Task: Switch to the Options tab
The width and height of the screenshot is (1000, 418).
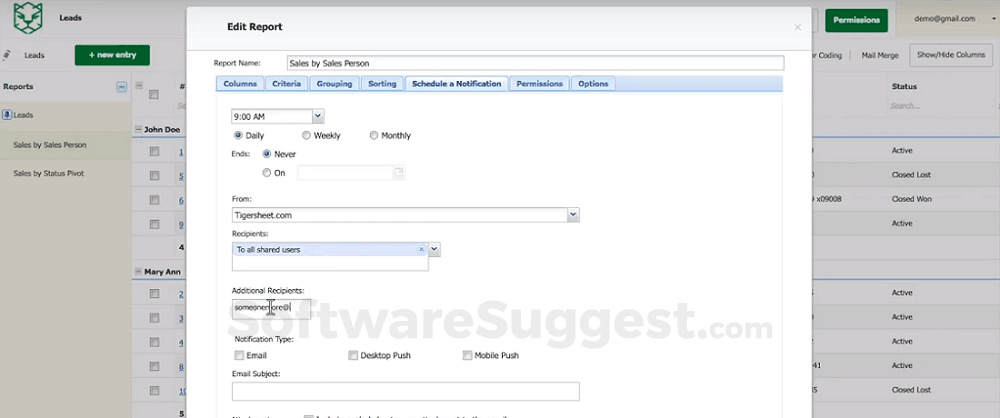Action: click(x=593, y=84)
